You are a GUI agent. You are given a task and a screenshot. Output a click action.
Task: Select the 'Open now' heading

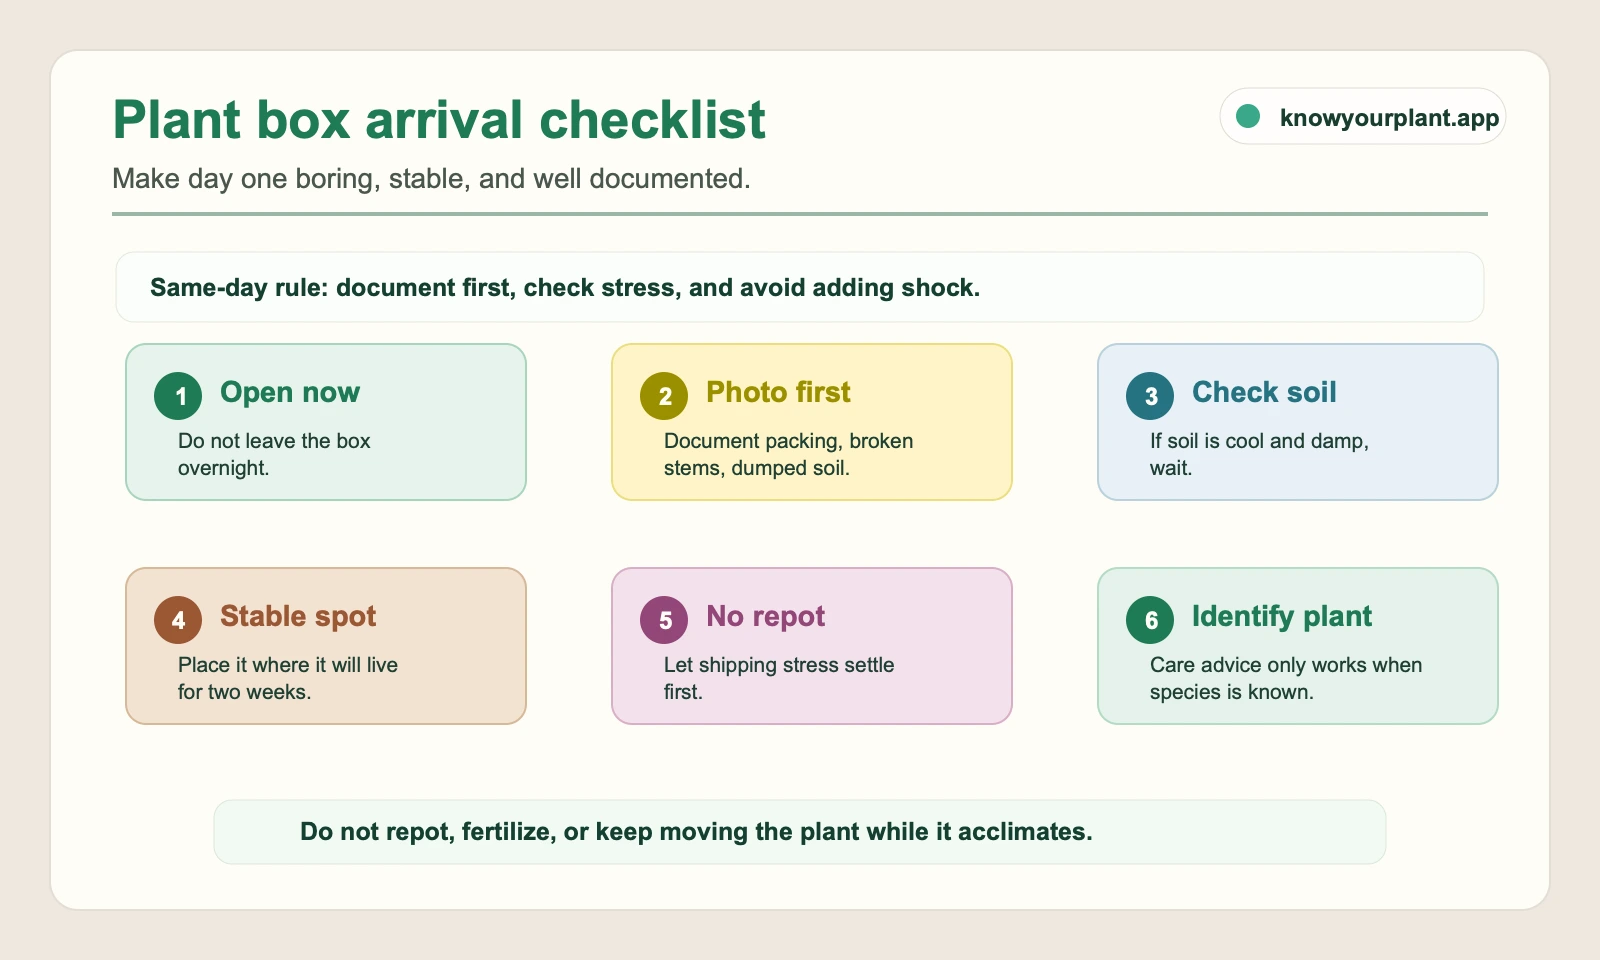pyautogui.click(x=290, y=392)
